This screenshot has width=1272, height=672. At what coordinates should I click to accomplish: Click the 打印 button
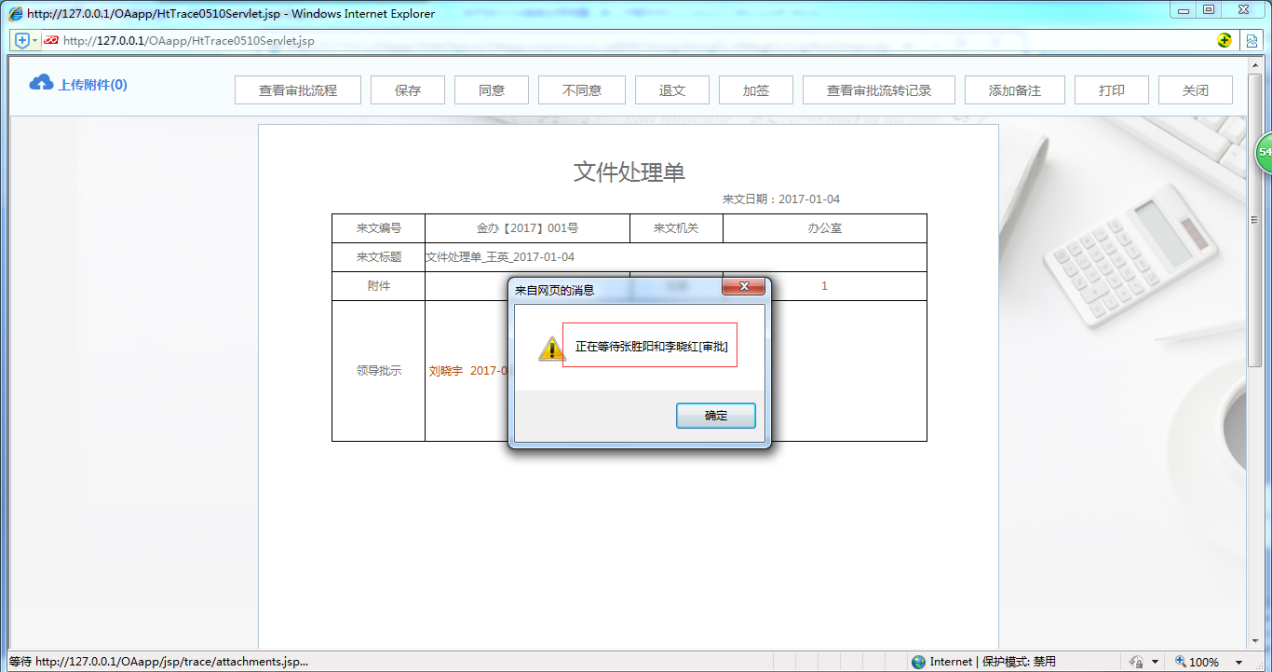tap(1112, 90)
